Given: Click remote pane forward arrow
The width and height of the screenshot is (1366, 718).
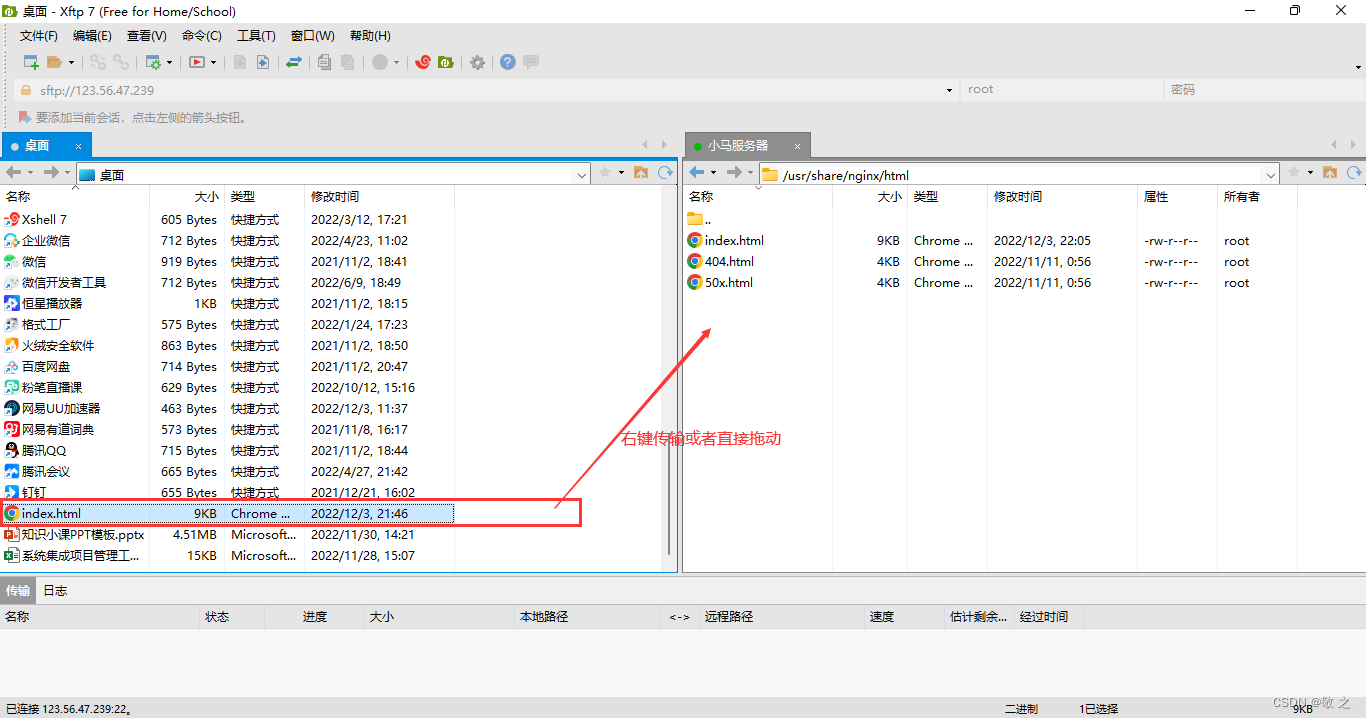Looking at the screenshot, I should coord(734,173).
